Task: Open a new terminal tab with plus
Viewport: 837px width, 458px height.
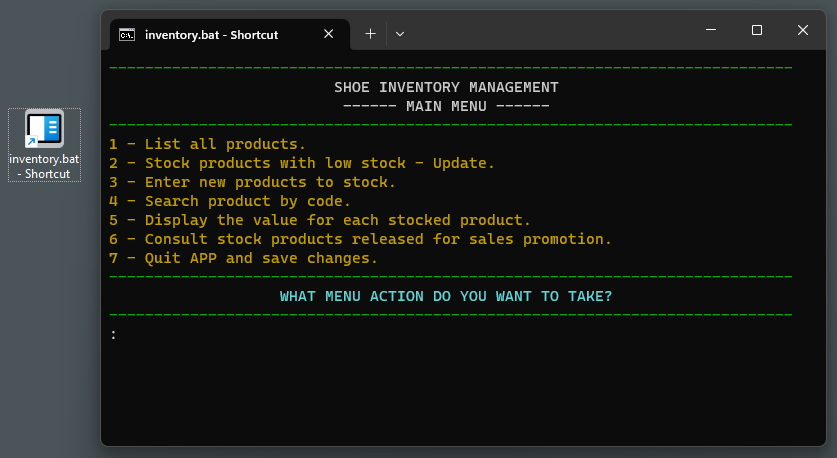Action: coord(370,34)
